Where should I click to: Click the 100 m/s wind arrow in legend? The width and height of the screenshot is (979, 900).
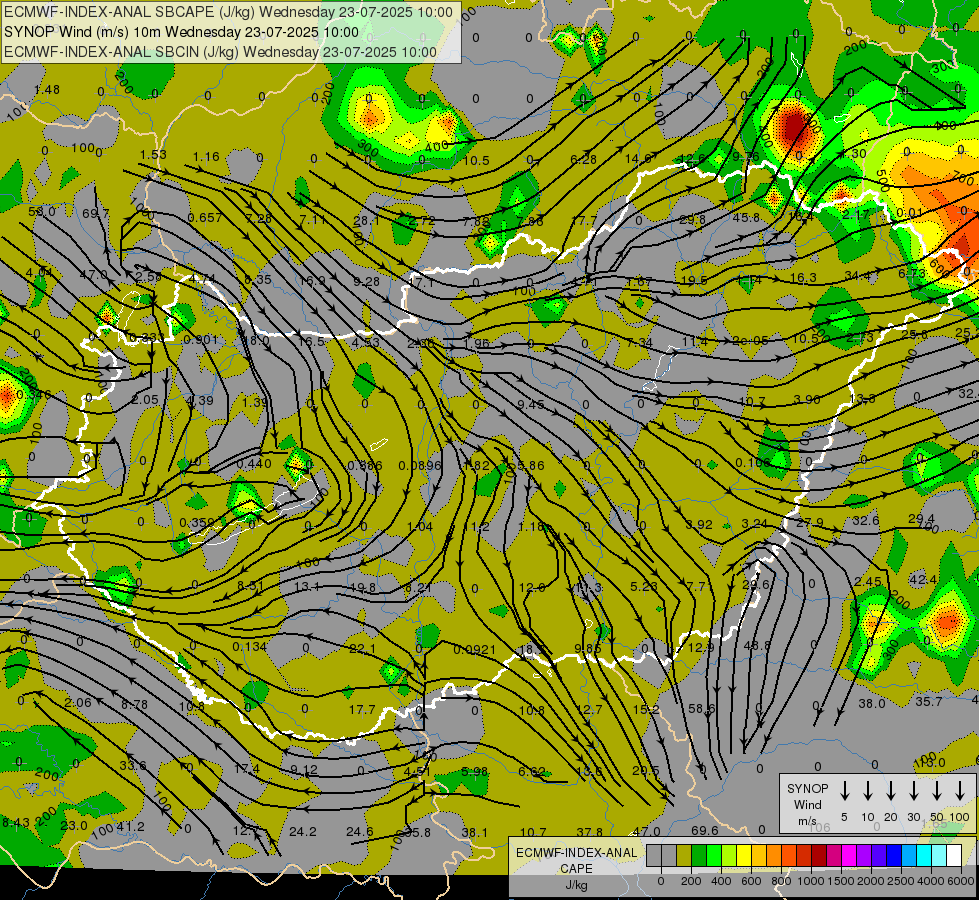[960, 791]
